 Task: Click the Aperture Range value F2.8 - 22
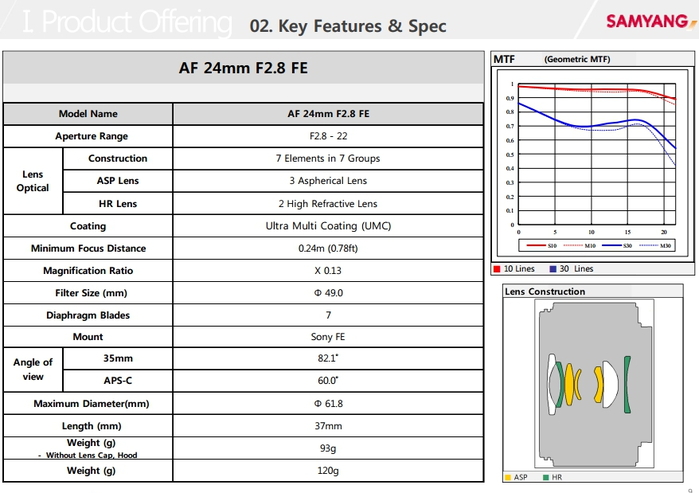[x=328, y=136]
